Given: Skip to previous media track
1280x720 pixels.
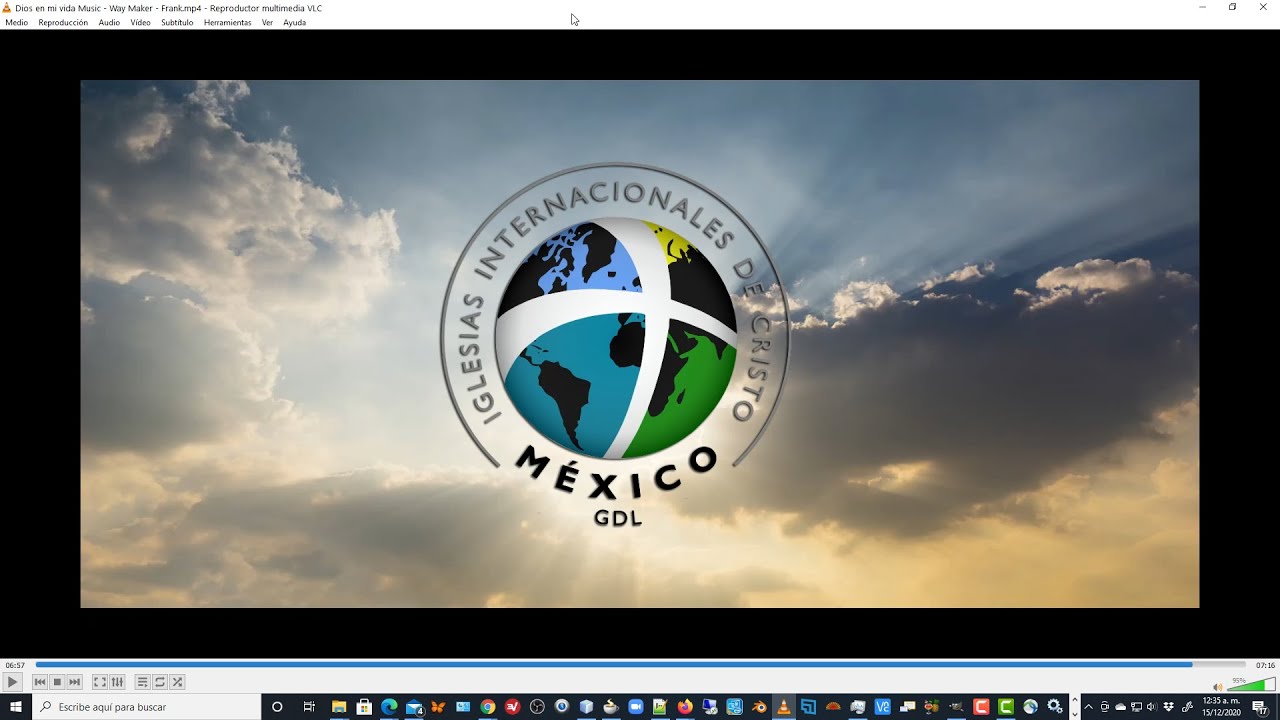Looking at the screenshot, I should [40, 682].
